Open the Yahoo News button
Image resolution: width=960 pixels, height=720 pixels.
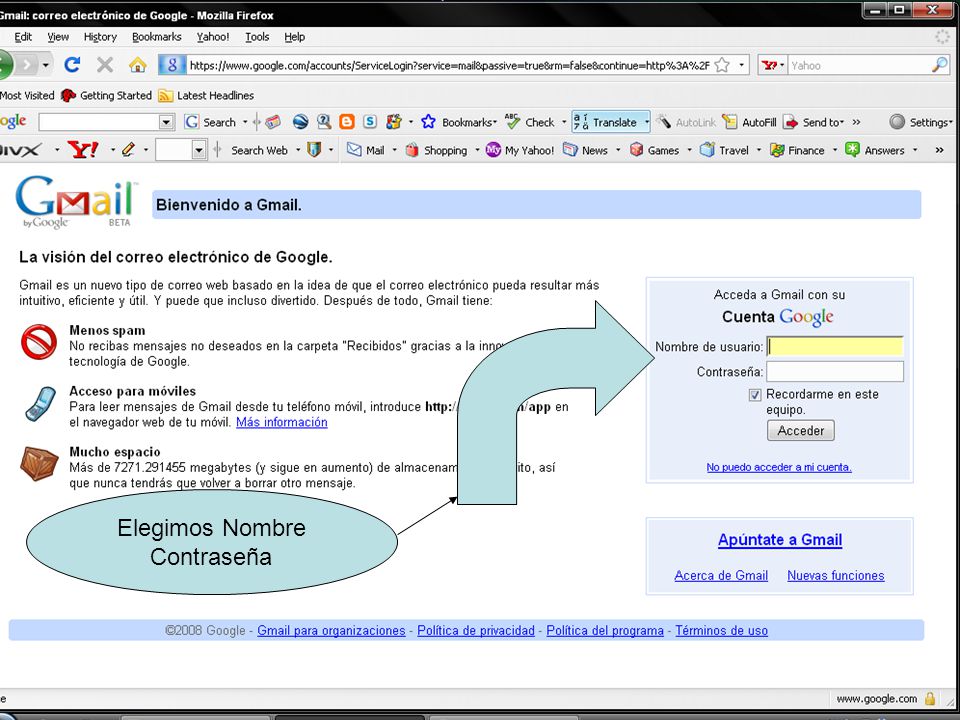point(585,150)
